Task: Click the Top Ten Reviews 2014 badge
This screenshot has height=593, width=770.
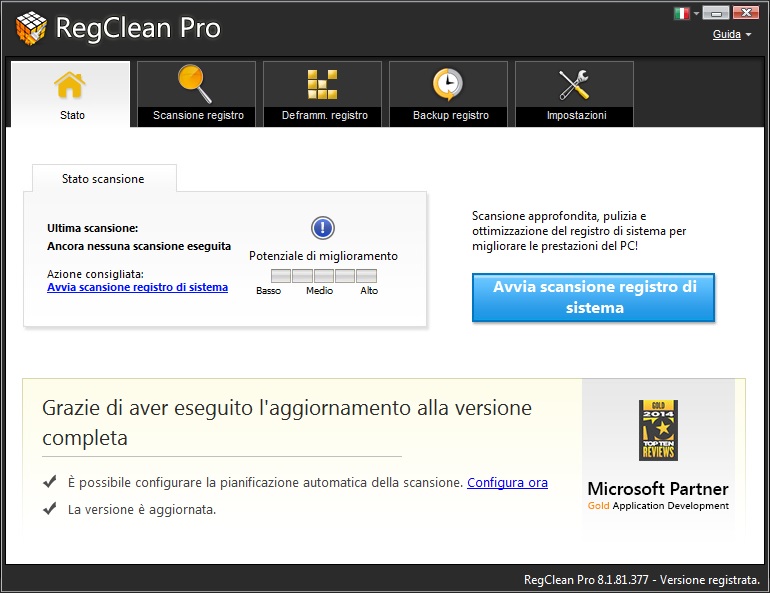Action: 658,430
